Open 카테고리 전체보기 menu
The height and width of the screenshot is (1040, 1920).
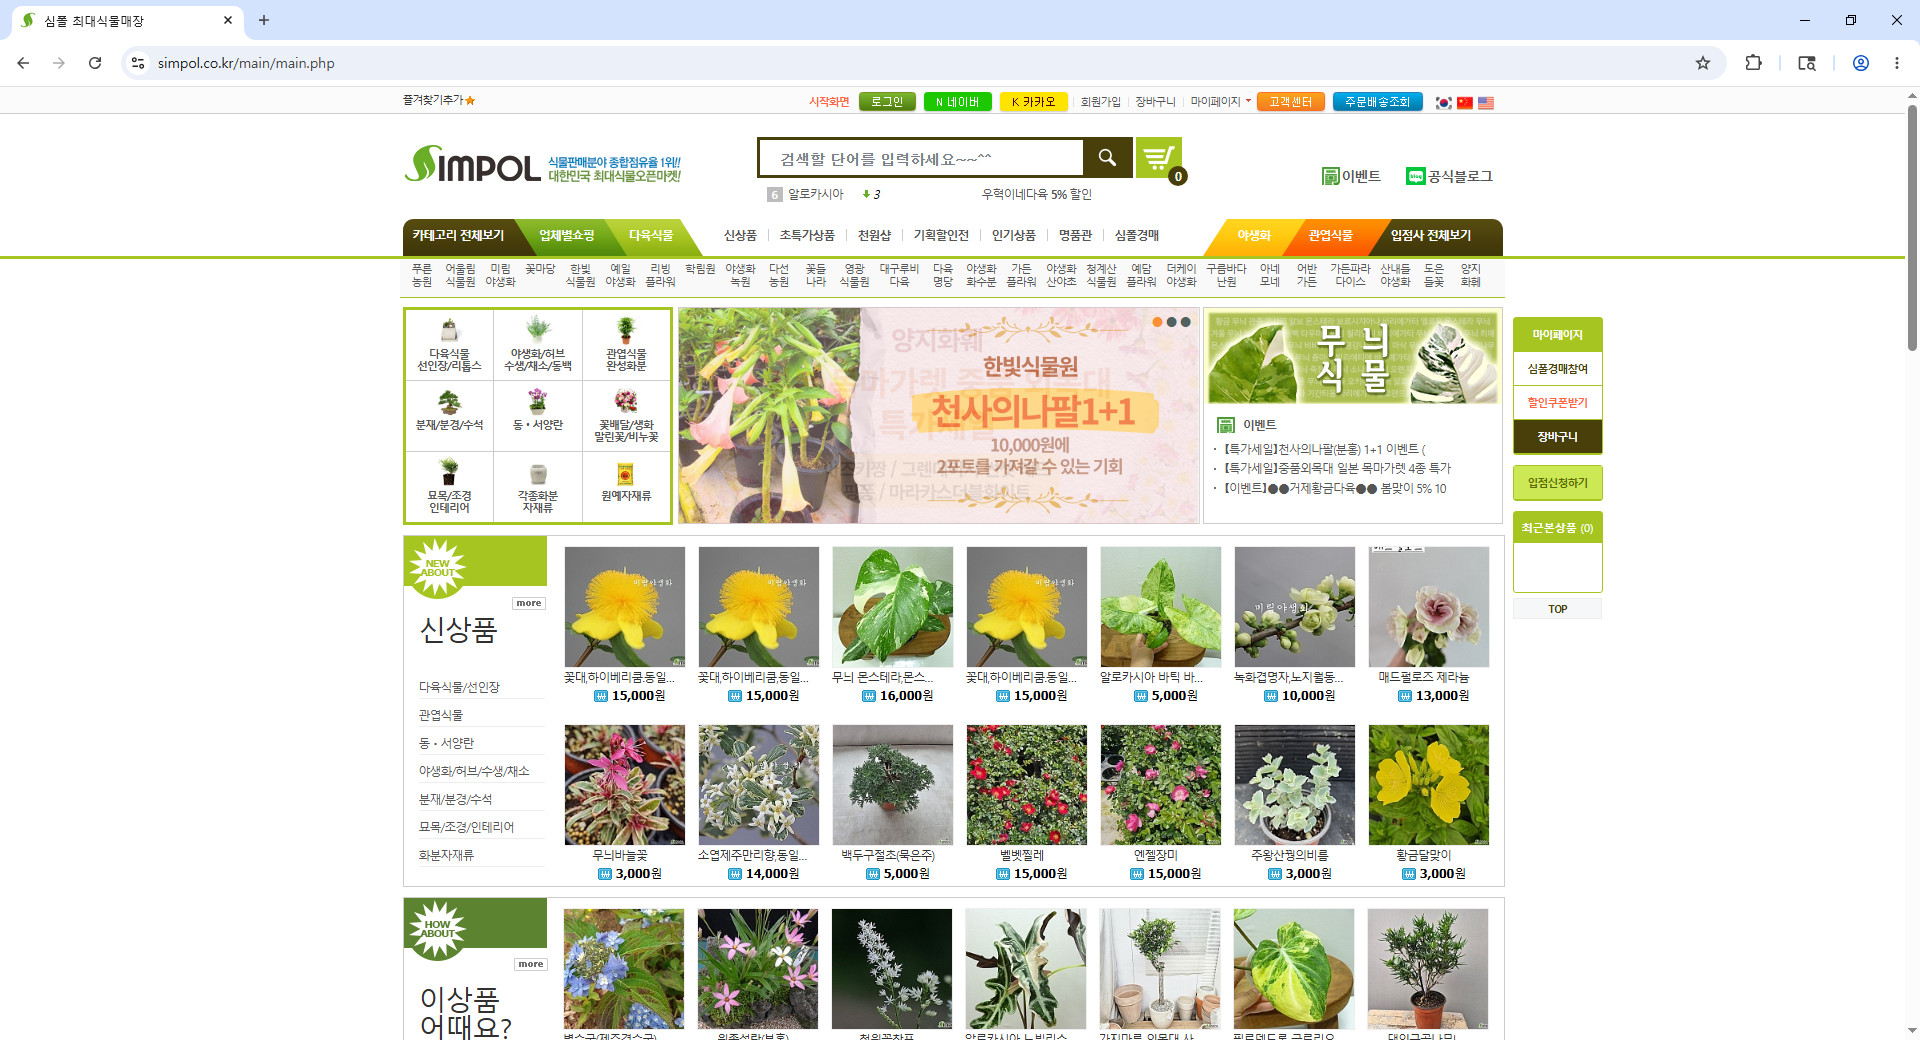click(458, 236)
